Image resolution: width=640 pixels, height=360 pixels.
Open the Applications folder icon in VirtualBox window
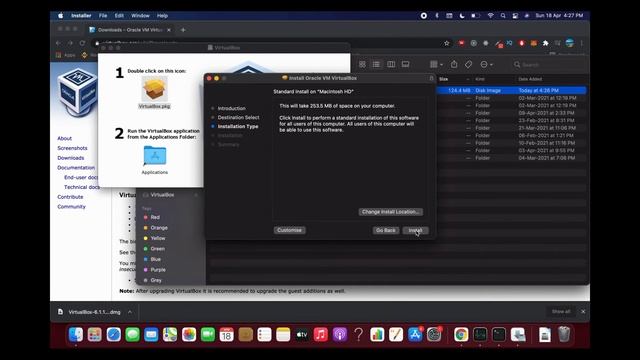tap(155, 156)
